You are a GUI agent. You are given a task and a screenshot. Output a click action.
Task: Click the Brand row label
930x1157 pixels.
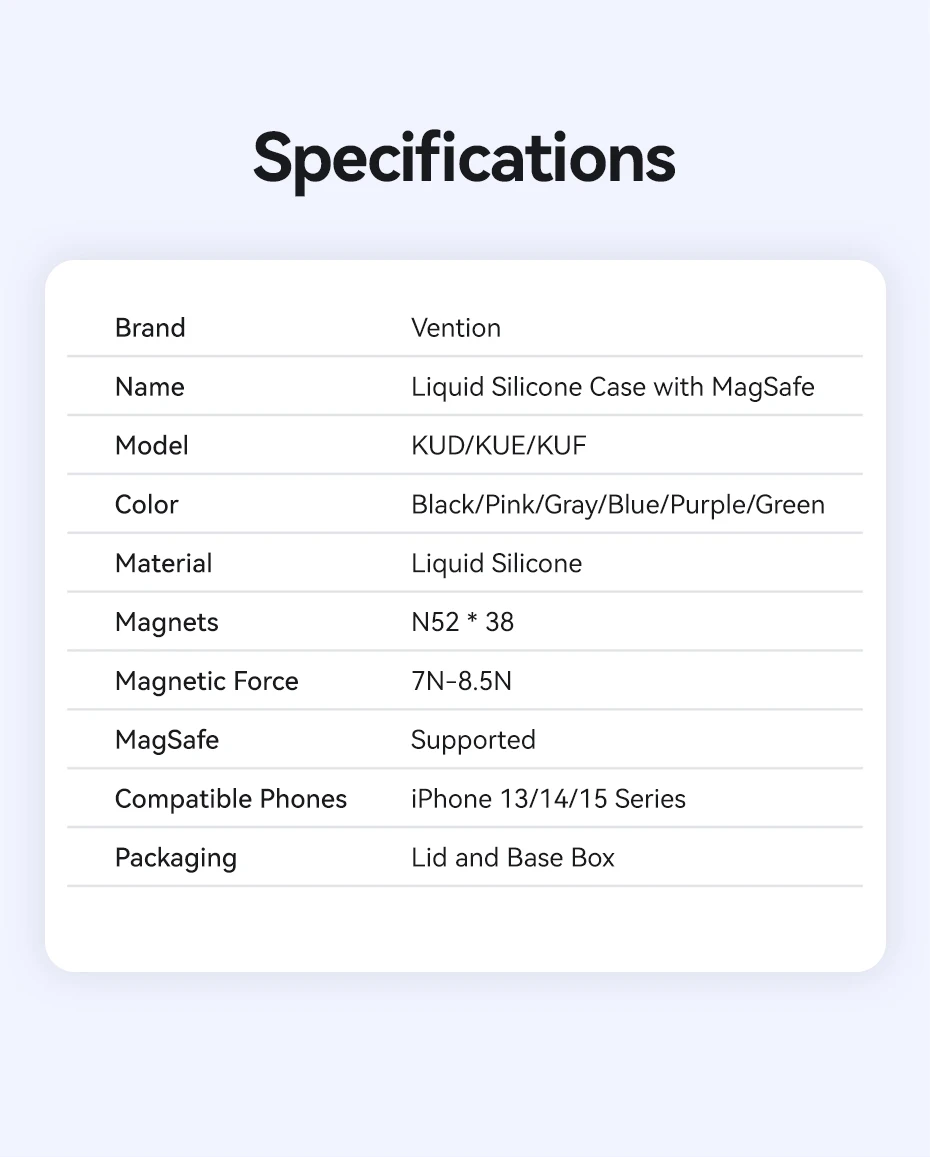pyautogui.click(x=150, y=328)
